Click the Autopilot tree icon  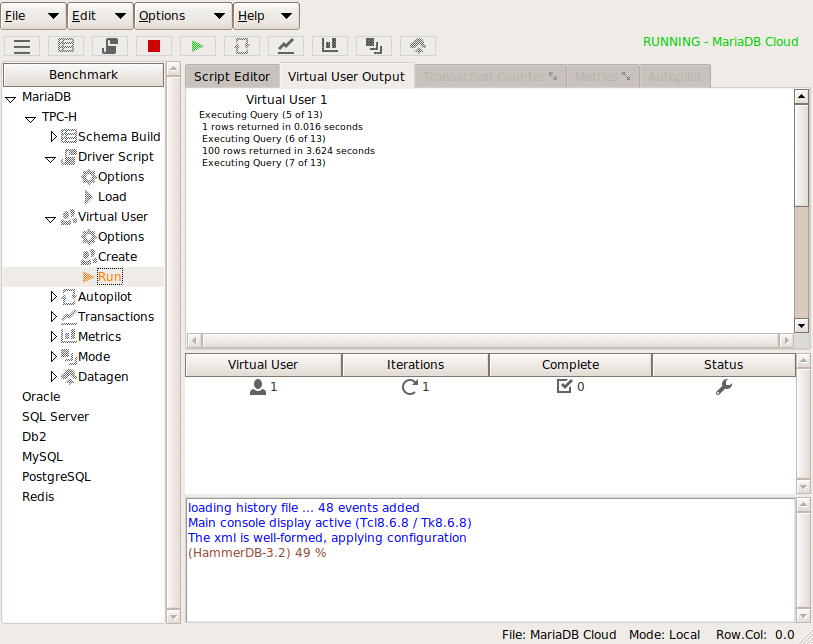(68, 297)
